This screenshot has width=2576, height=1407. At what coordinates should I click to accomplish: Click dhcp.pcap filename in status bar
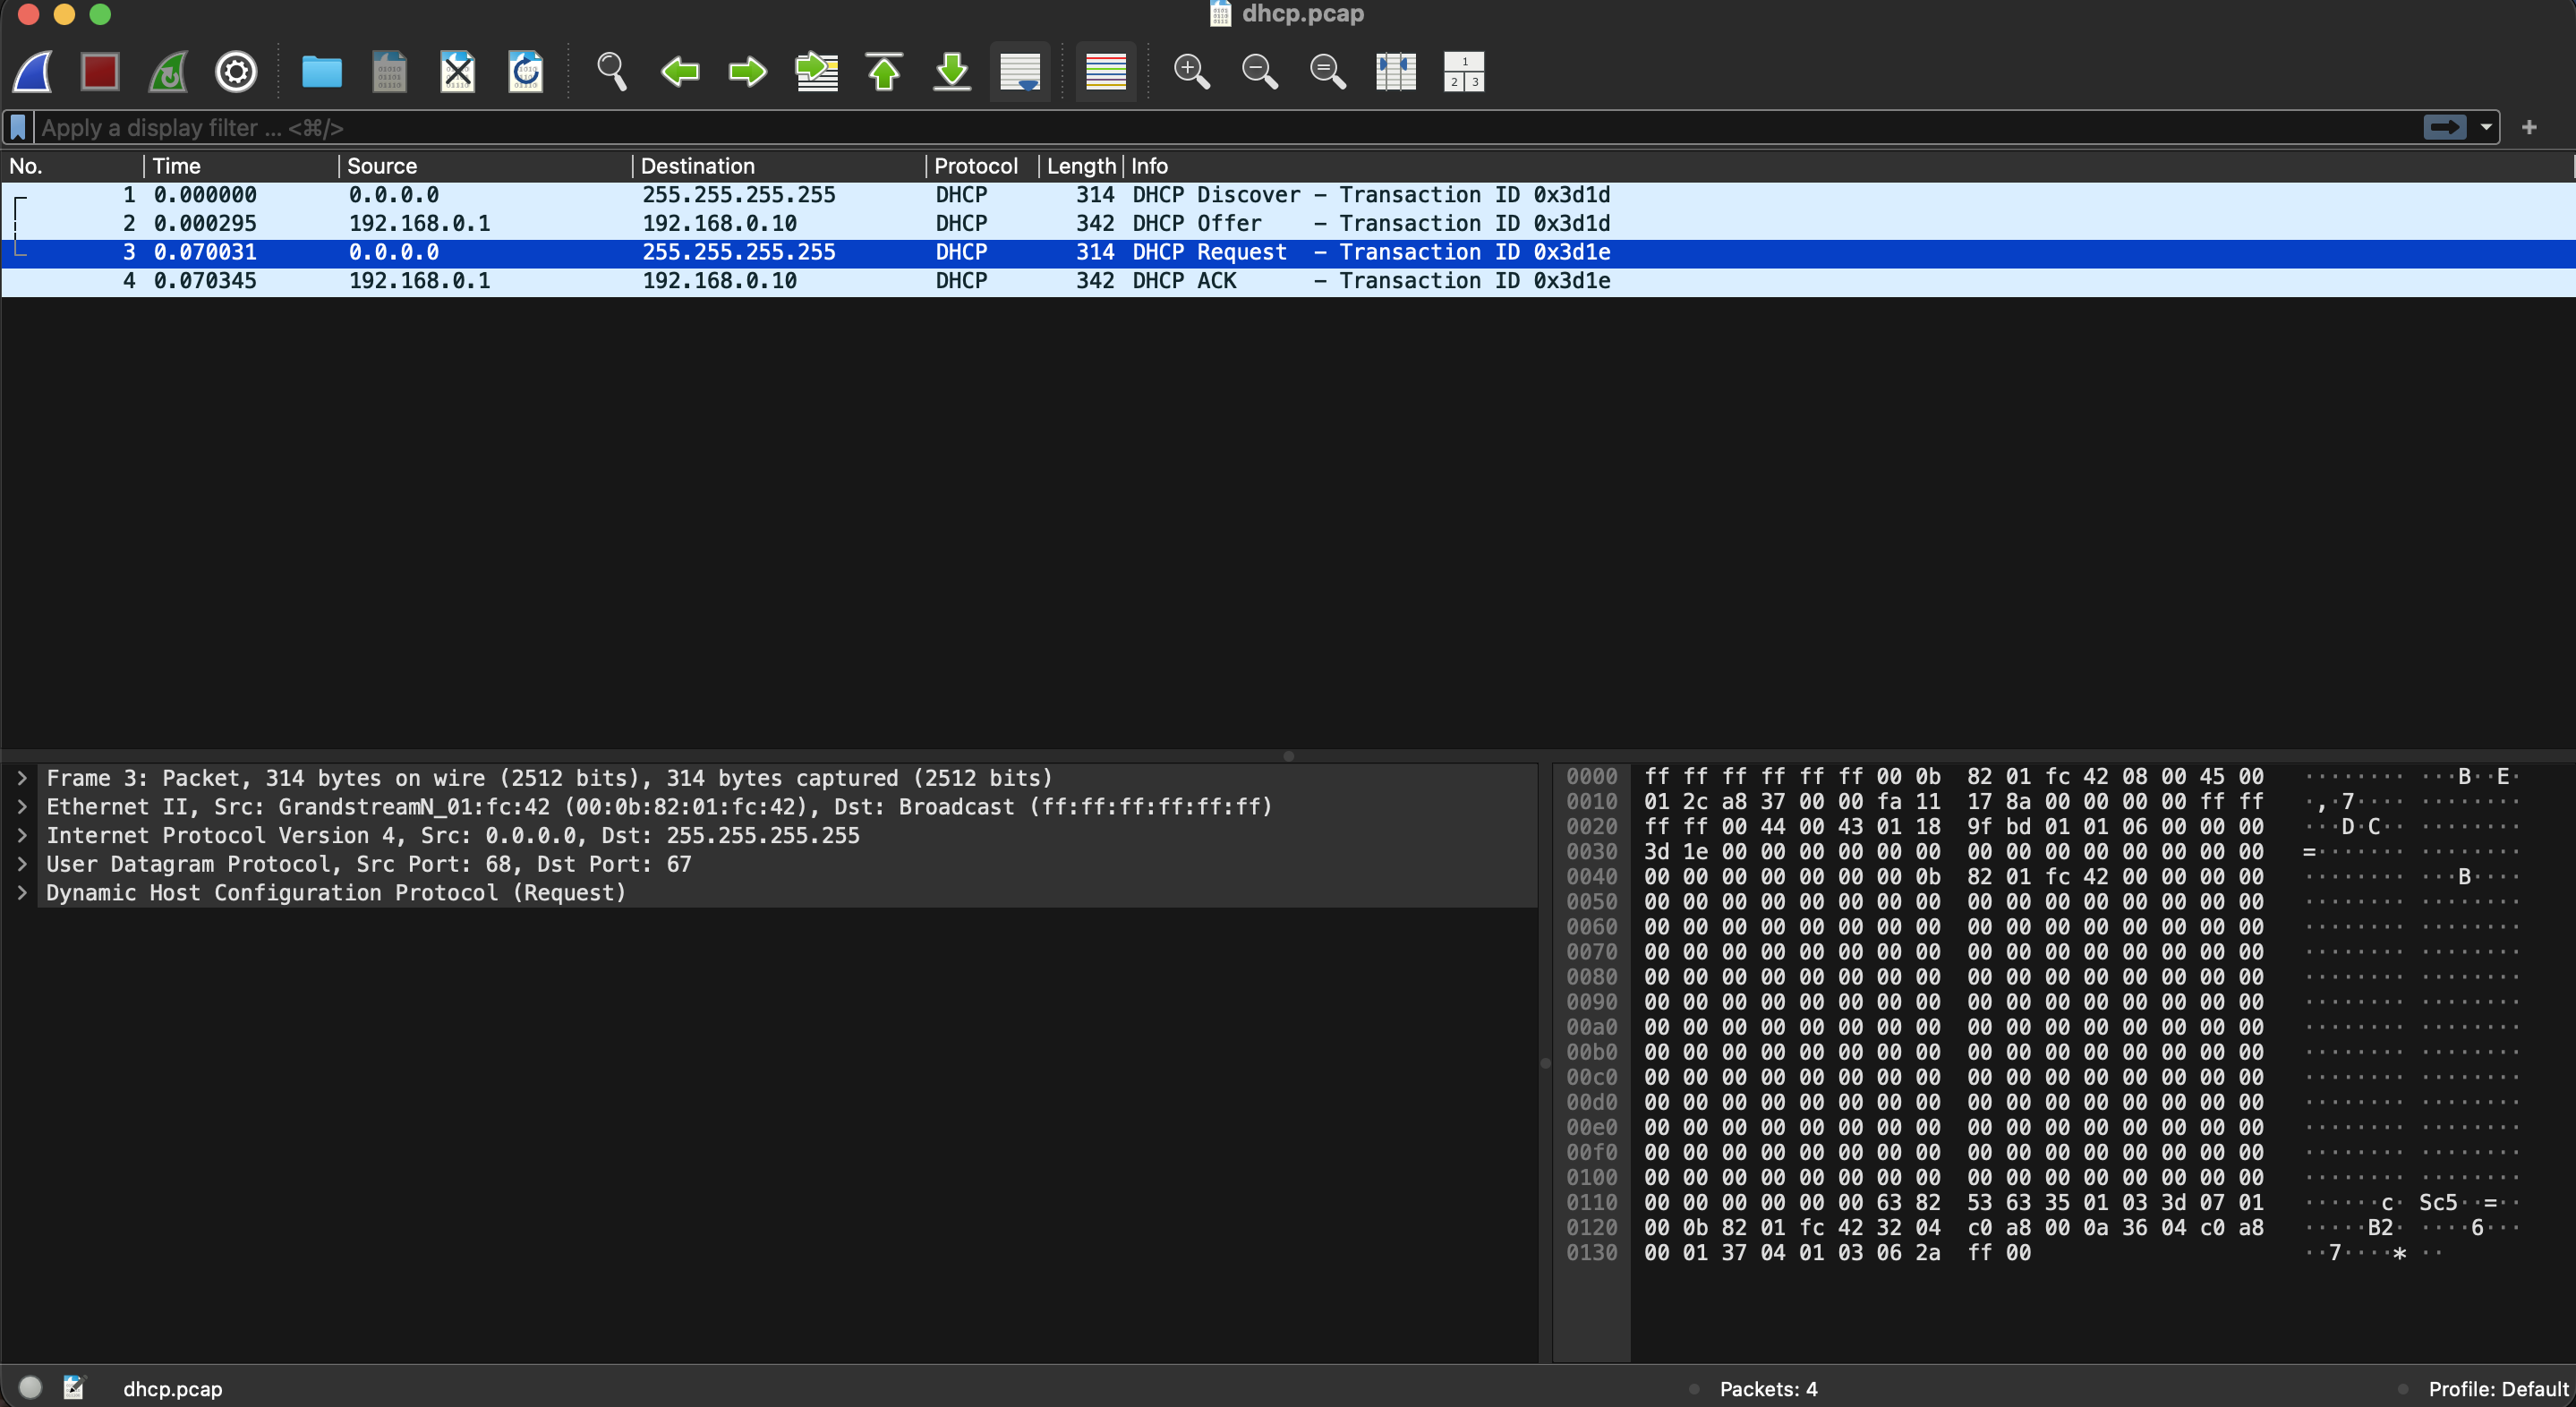coord(173,1389)
